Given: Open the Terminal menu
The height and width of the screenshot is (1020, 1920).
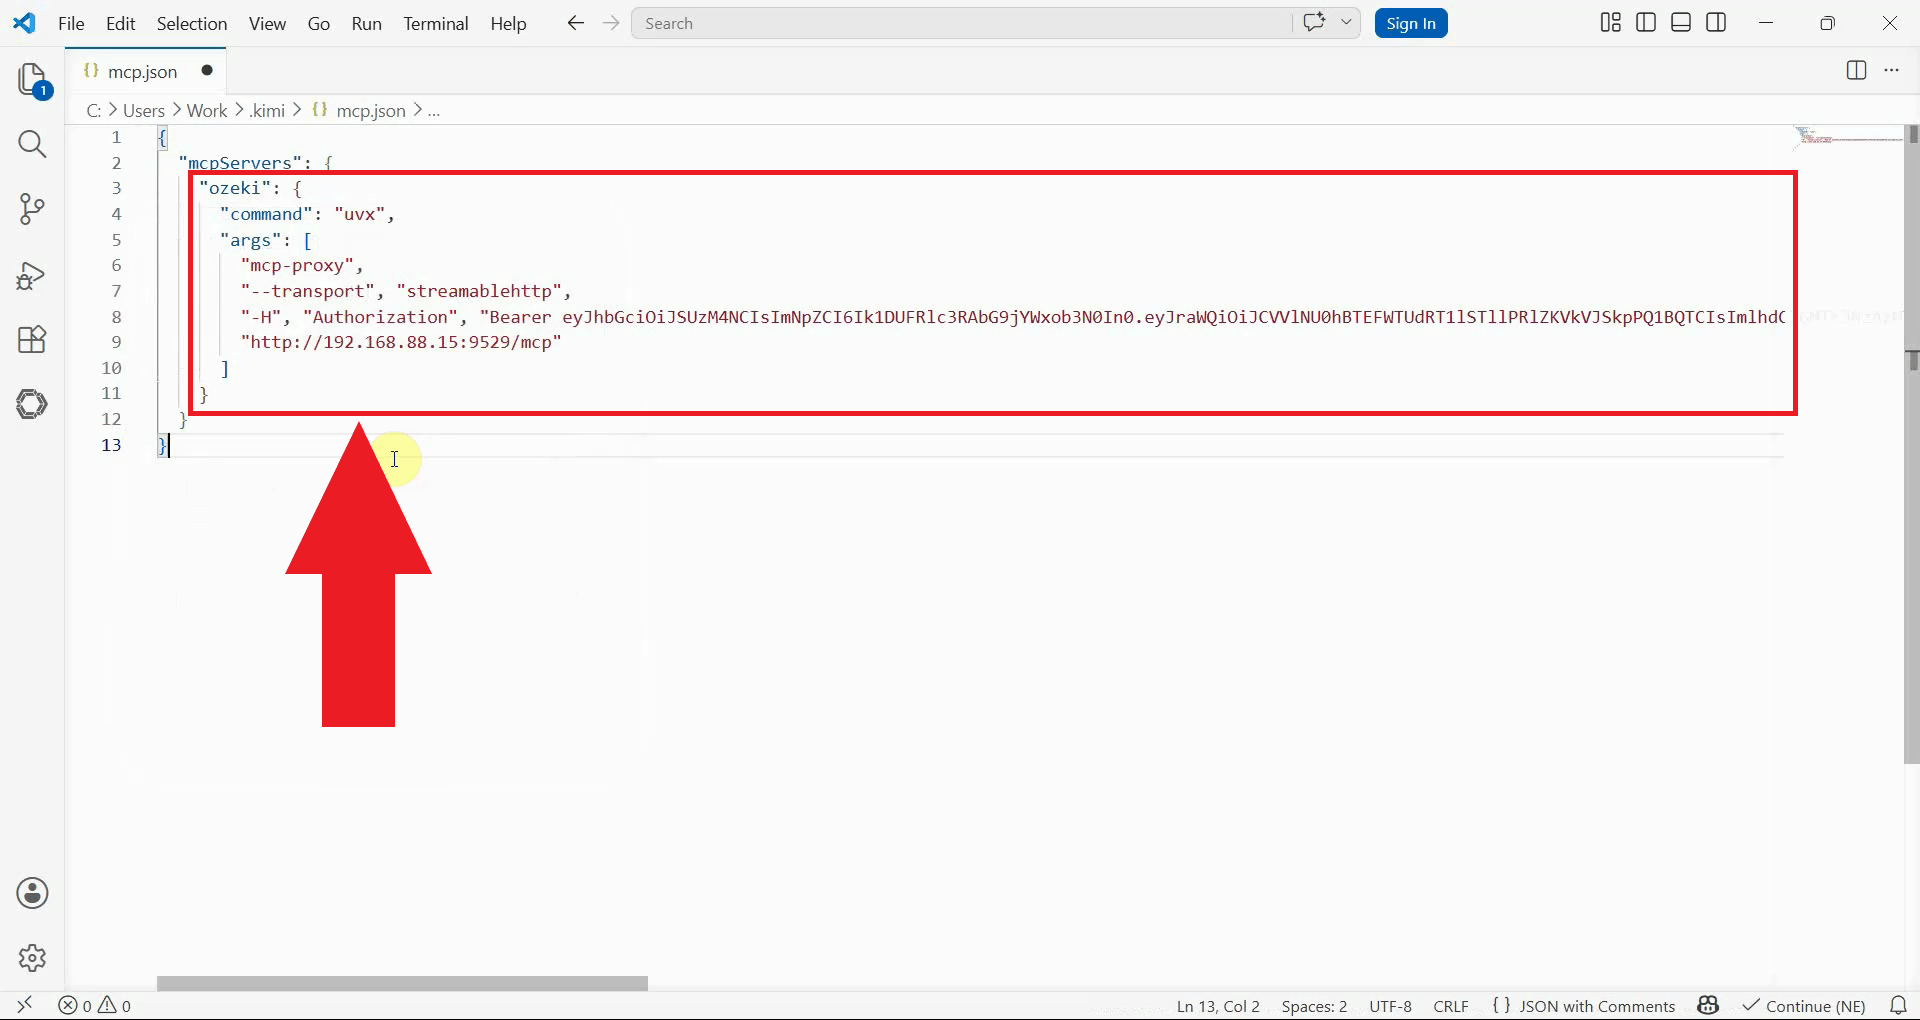Looking at the screenshot, I should (436, 23).
